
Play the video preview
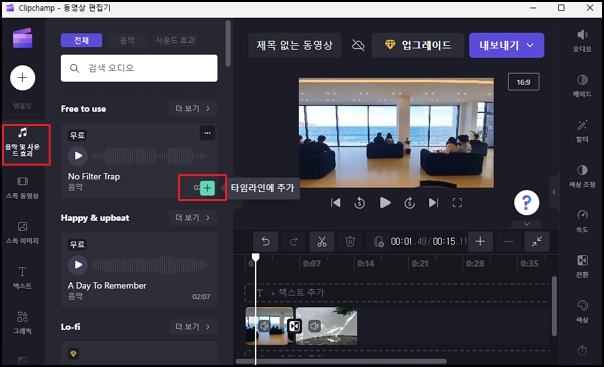pyautogui.click(x=385, y=203)
